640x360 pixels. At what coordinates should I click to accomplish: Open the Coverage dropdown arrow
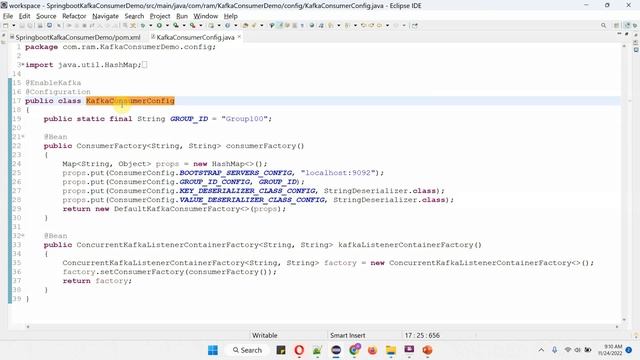click(x=184, y=25)
